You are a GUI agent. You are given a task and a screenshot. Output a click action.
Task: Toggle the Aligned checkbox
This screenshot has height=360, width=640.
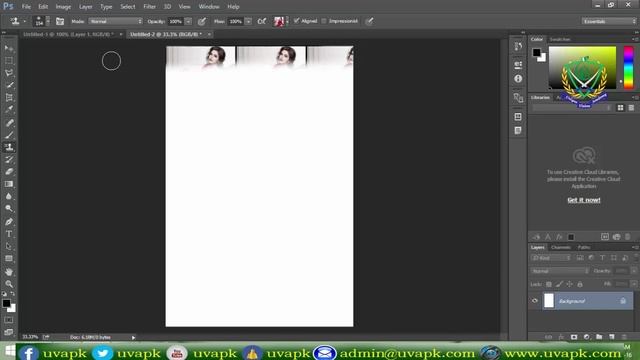pyautogui.click(x=297, y=21)
